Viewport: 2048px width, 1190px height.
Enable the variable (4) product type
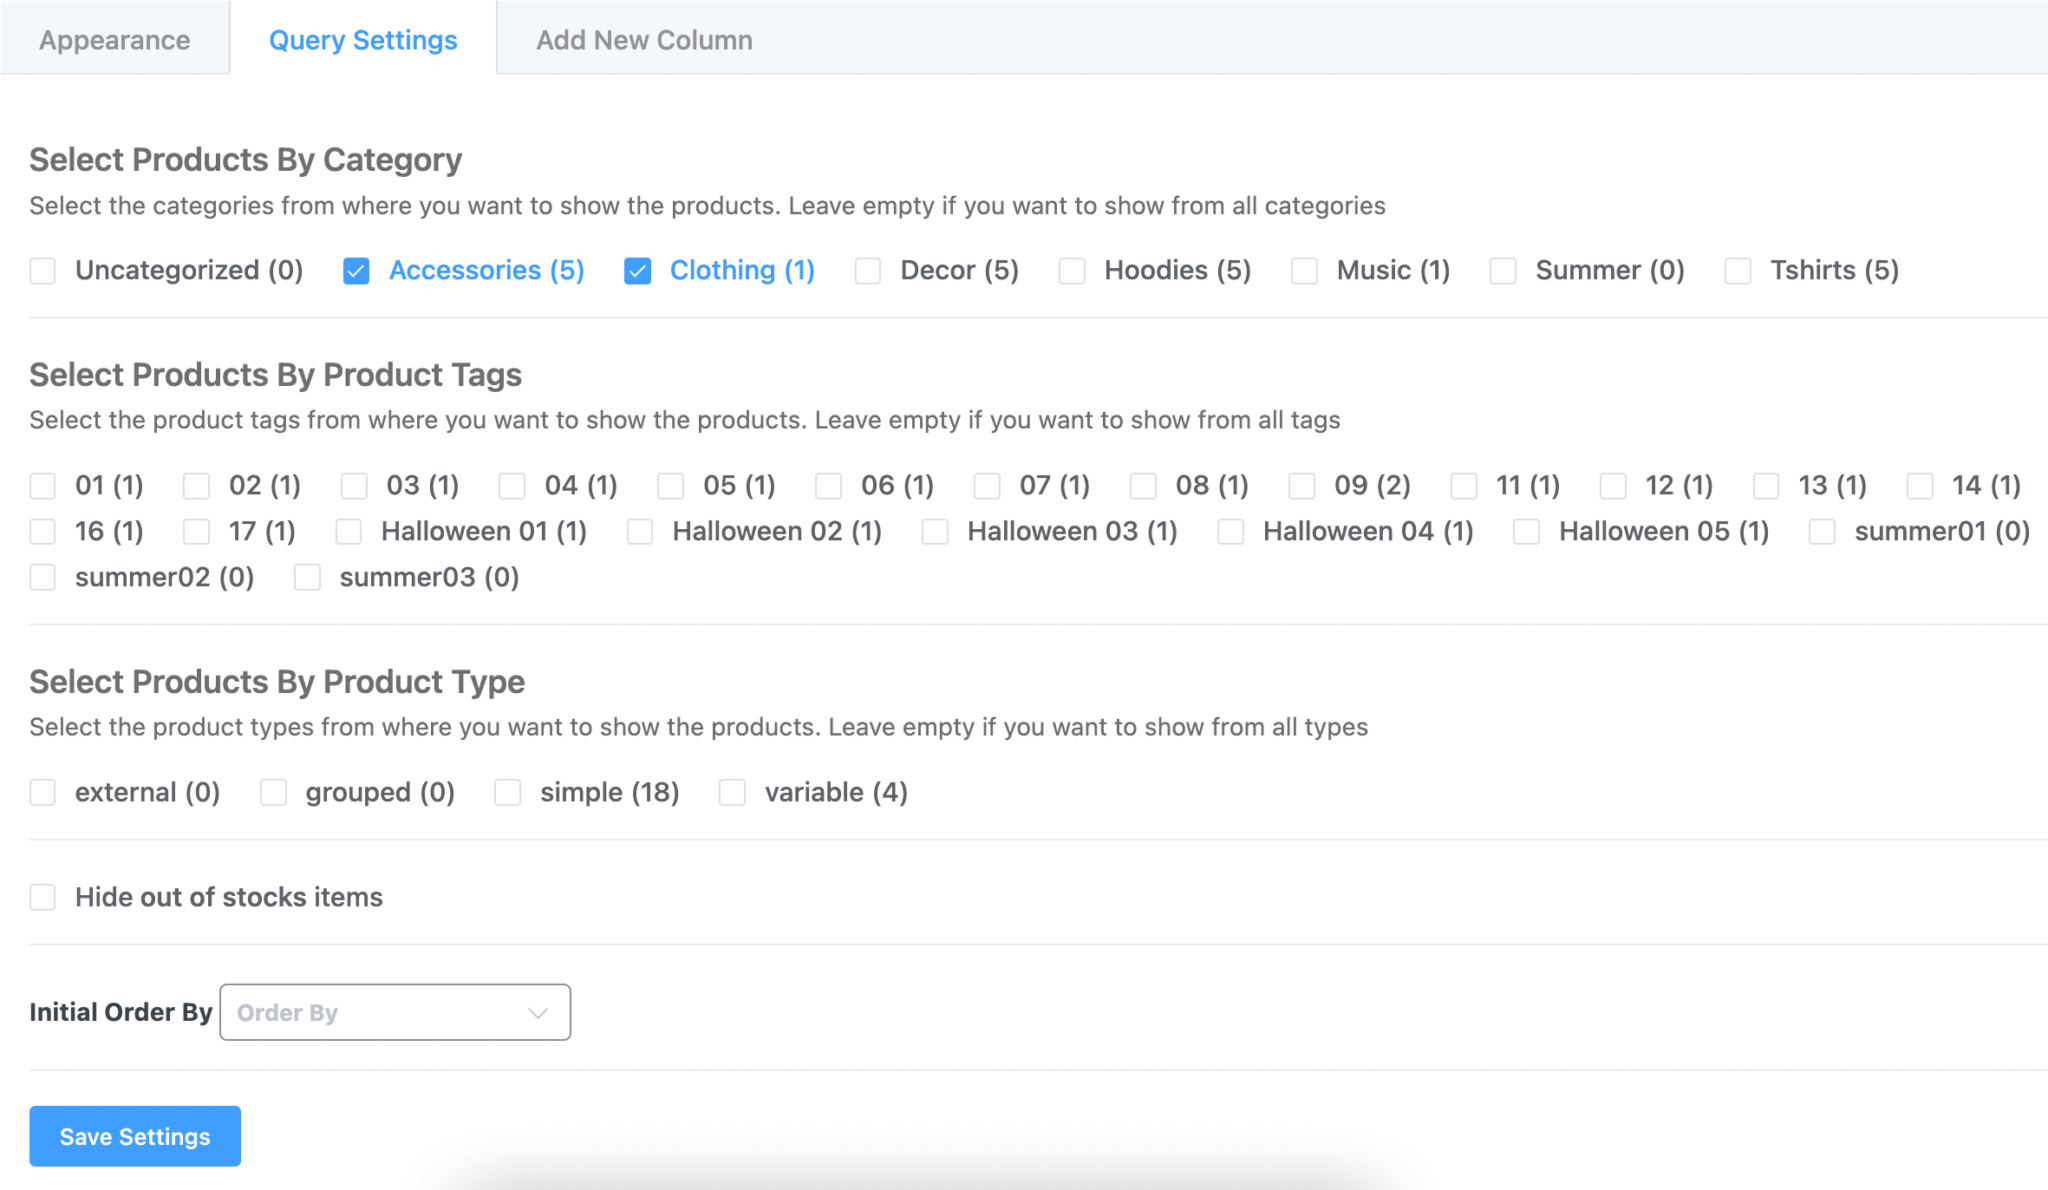(x=732, y=792)
